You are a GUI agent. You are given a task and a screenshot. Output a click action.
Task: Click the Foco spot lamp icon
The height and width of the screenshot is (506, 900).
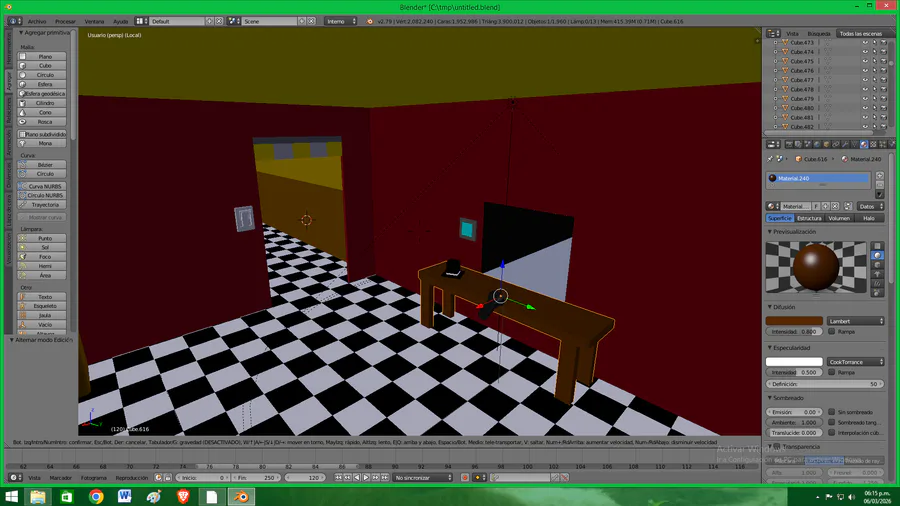tap(22, 256)
